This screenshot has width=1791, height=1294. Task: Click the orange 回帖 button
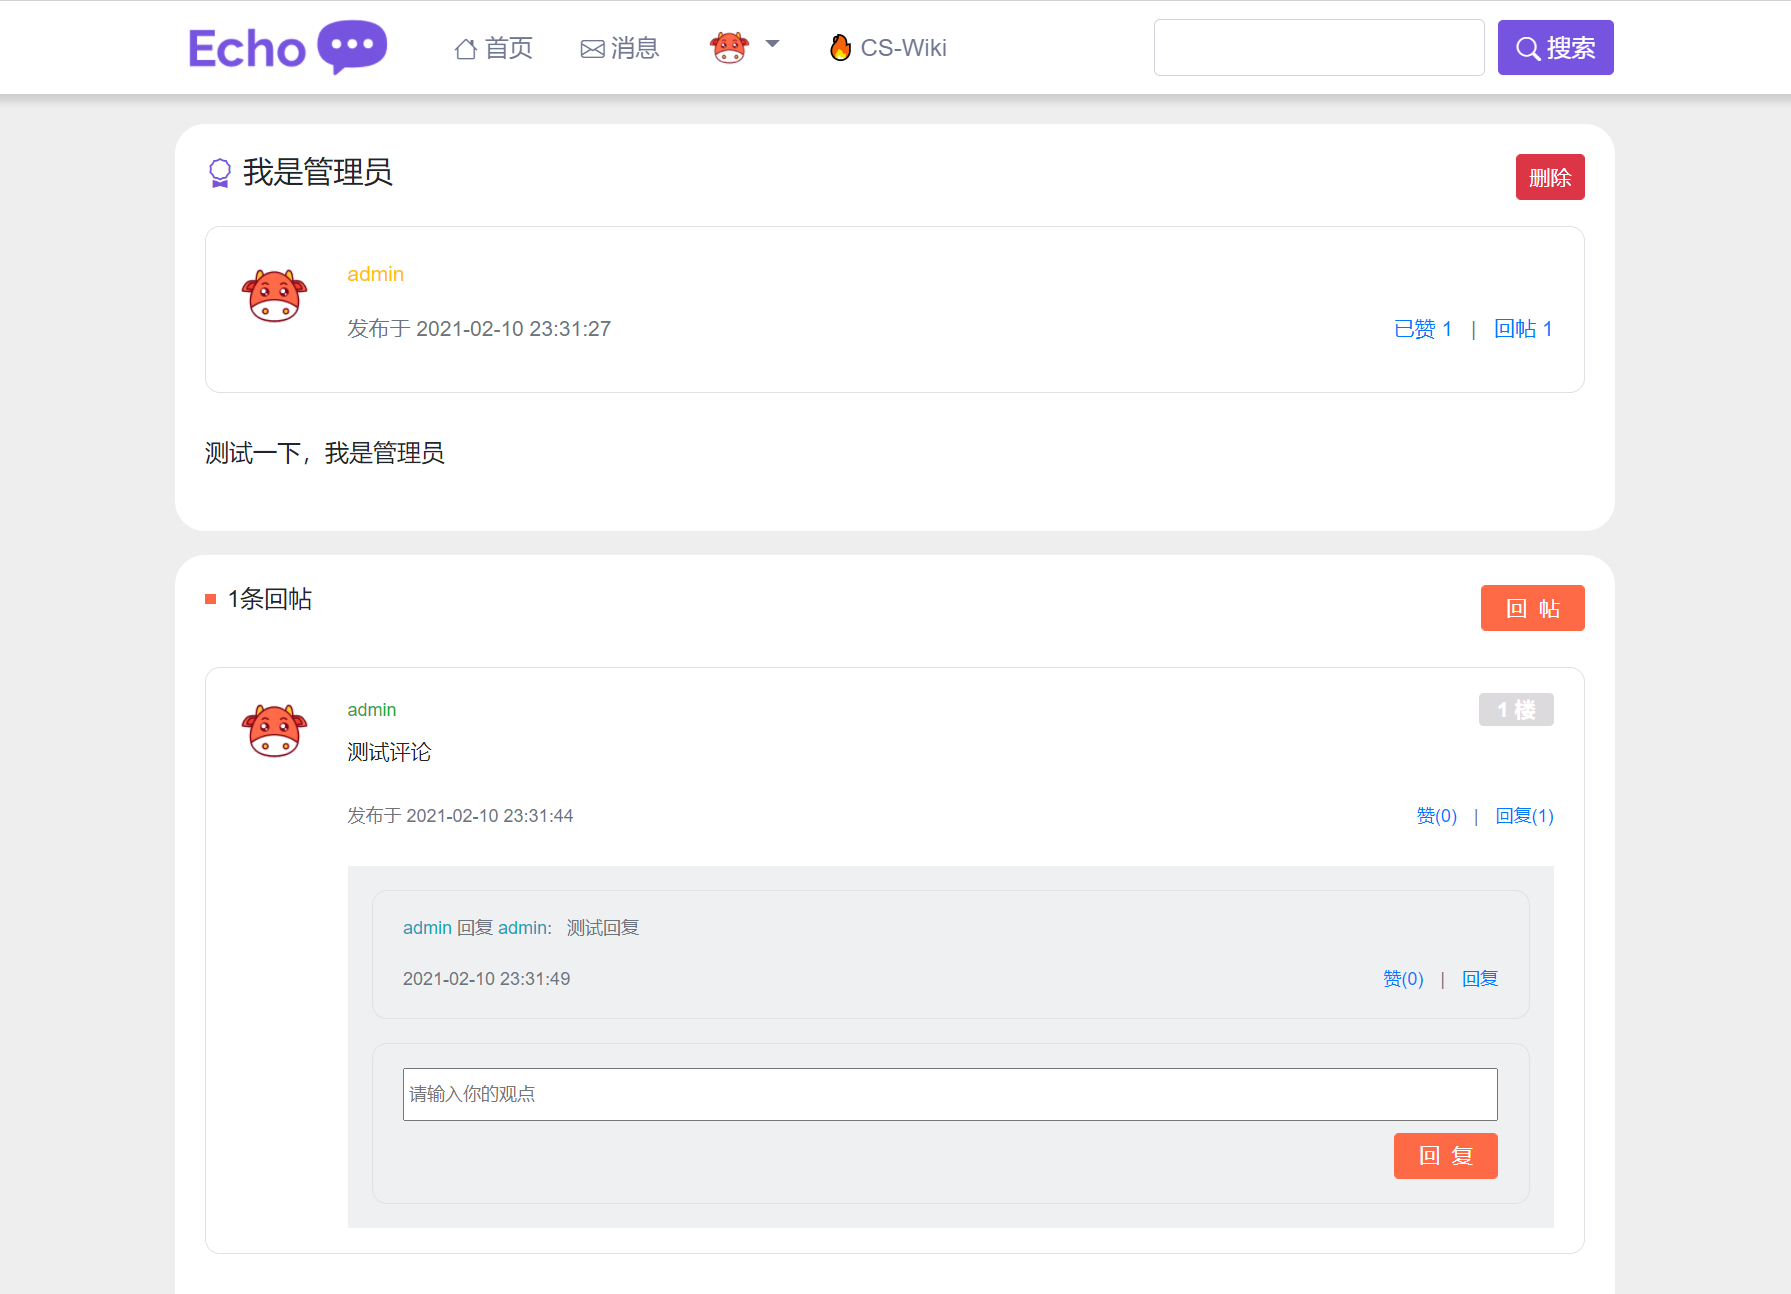coord(1532,608)
